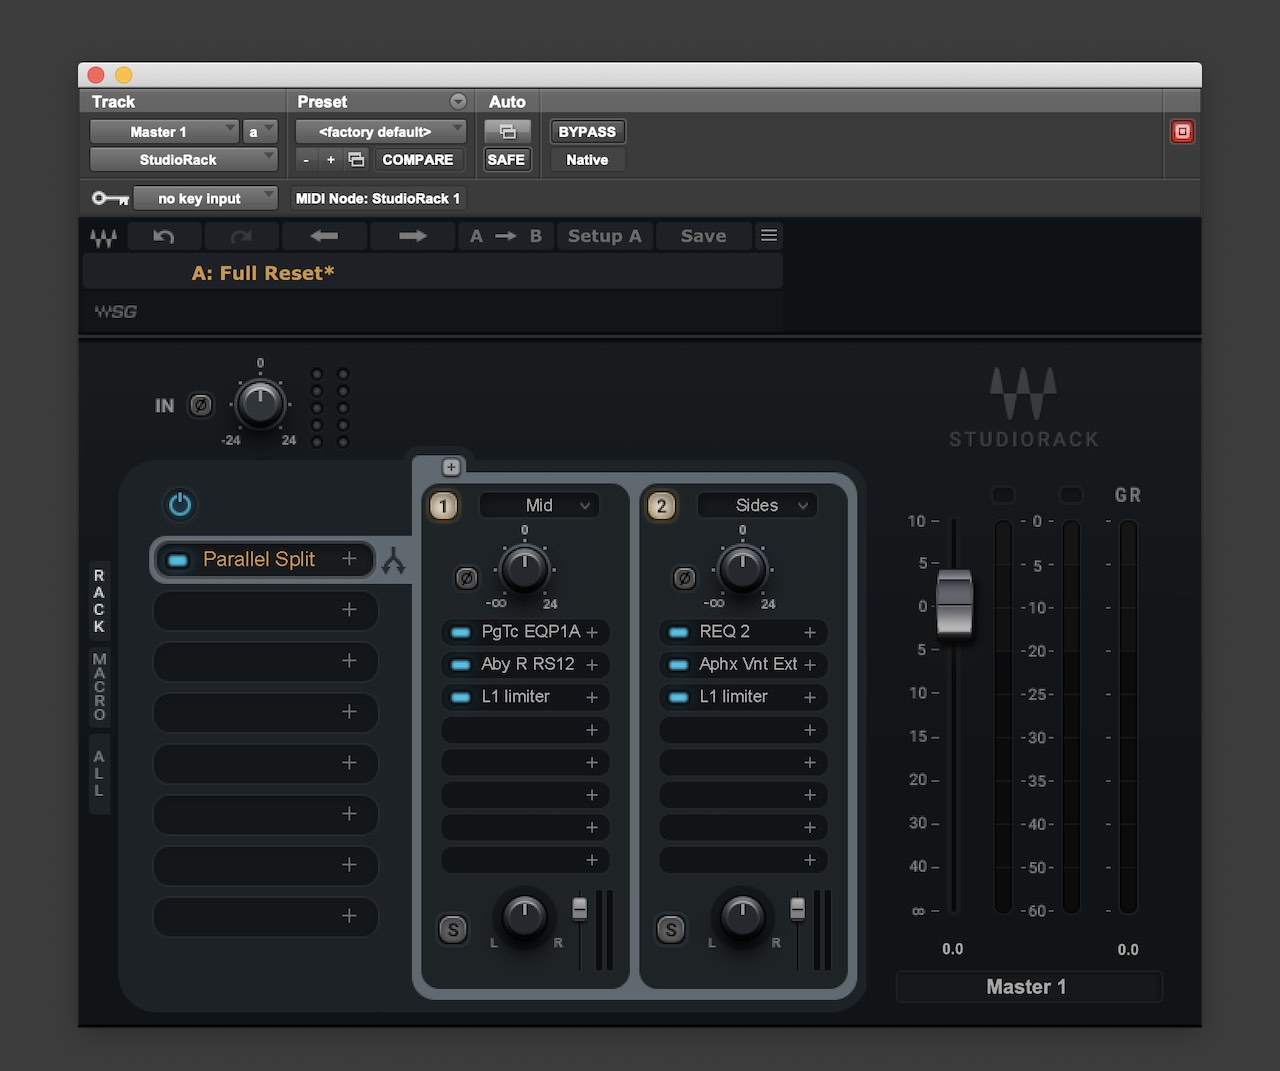Click the main output fader handle
The width and height of the screenshot is (1280, 1071).
coord(954,603)
